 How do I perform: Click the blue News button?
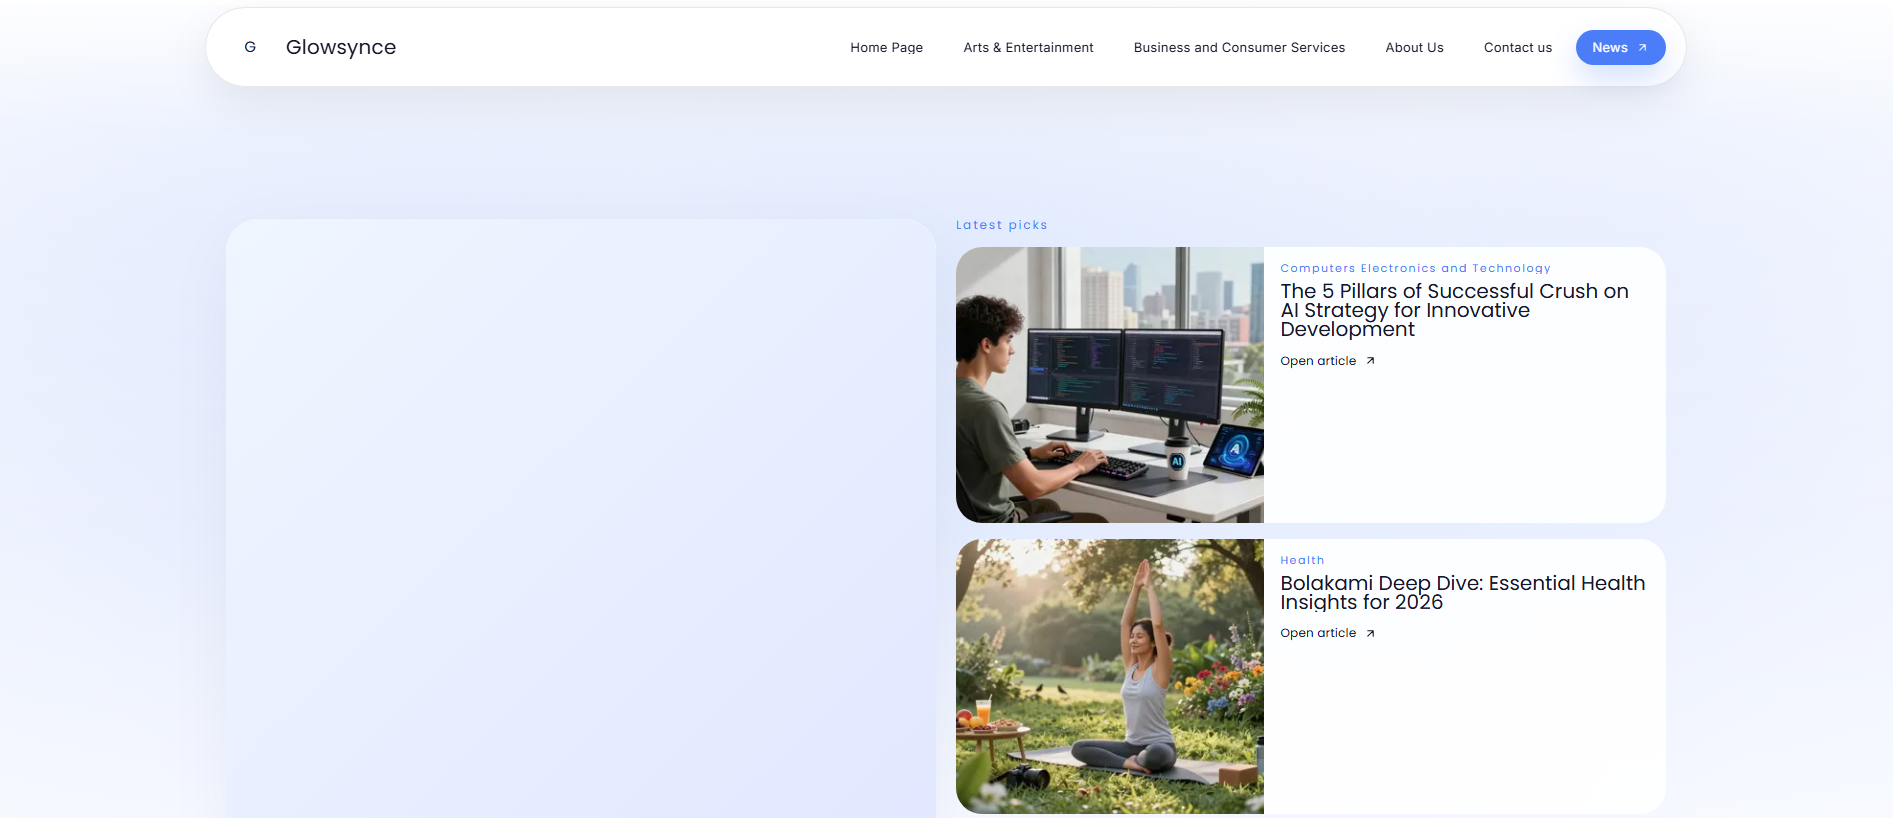[1620, 47]
